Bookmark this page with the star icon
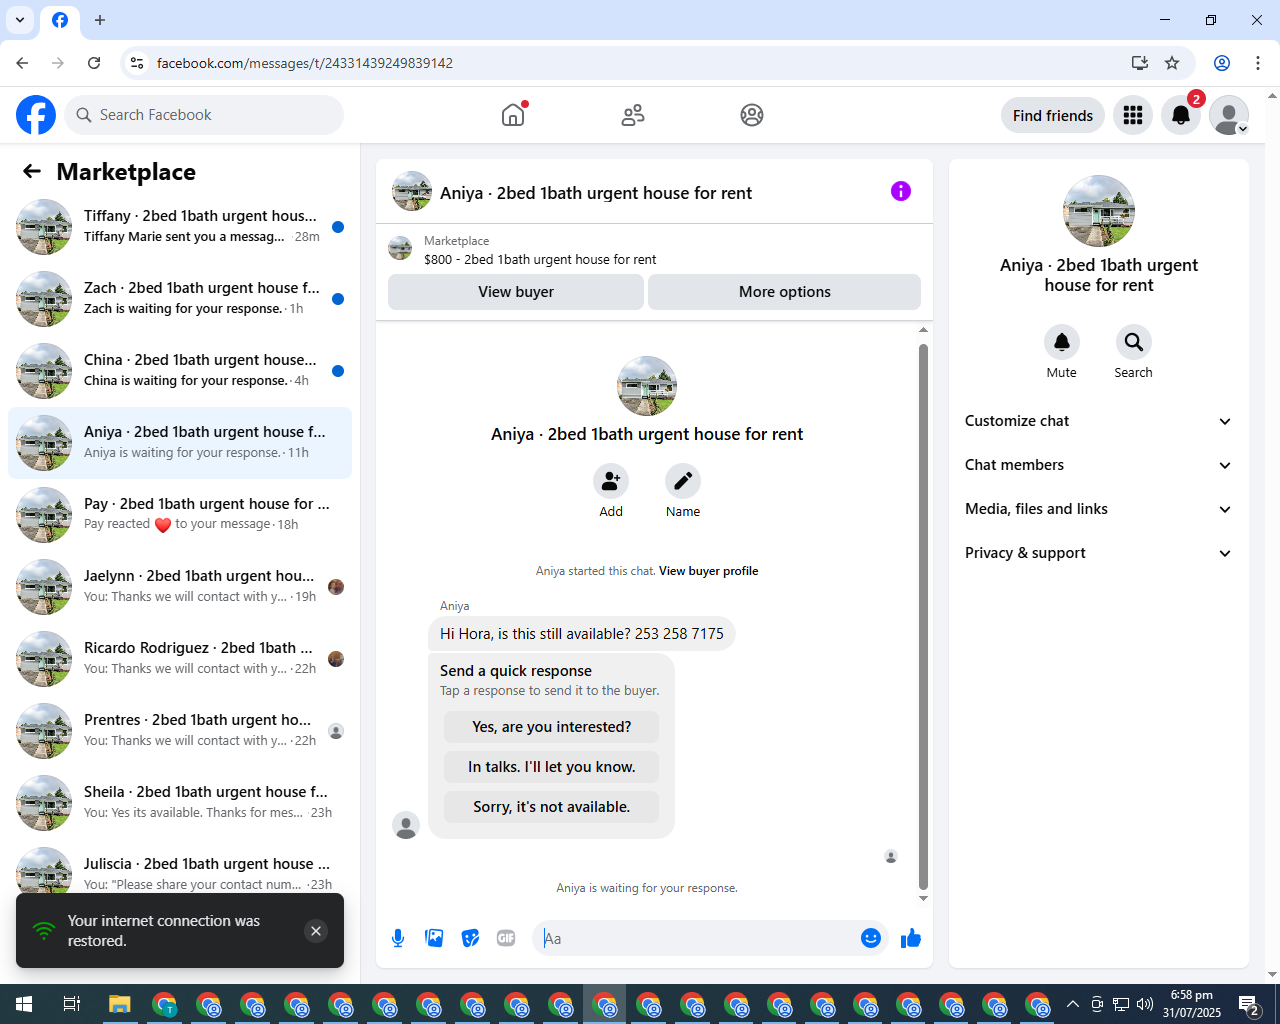This screenshot has height=1024, width=1280. click(1172, 63)
